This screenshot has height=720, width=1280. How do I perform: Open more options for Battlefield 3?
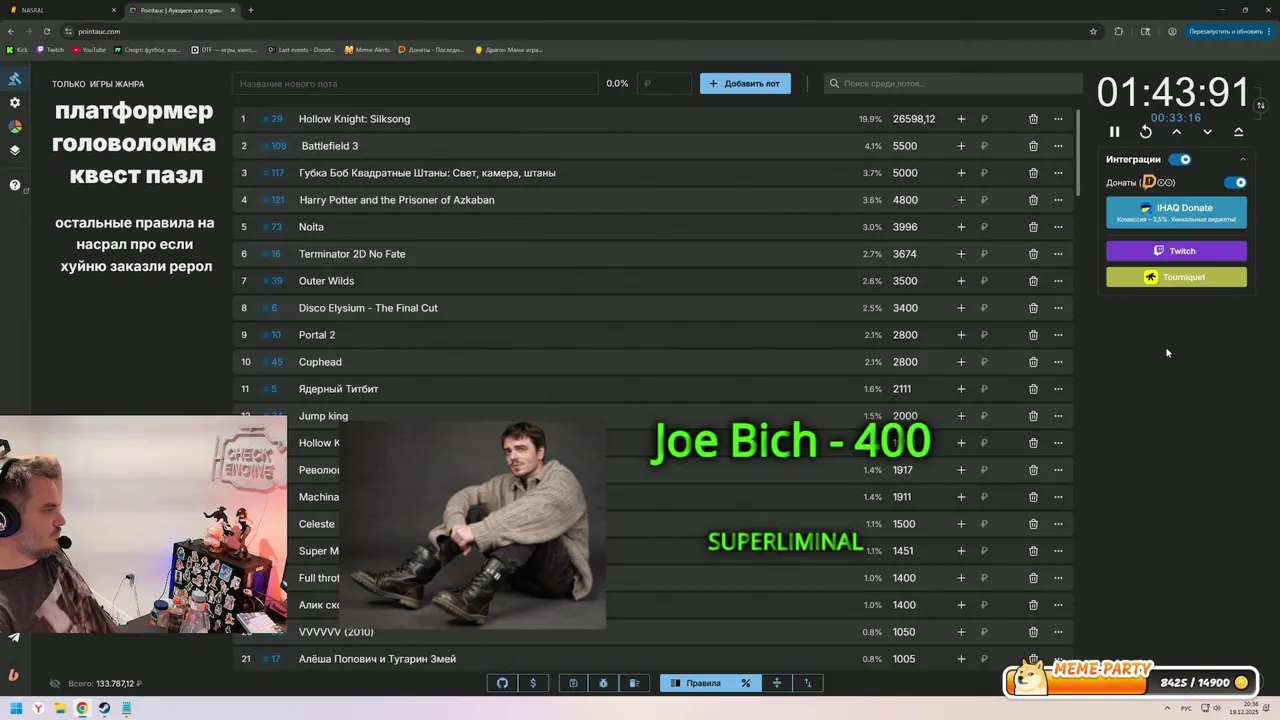(1058, 146)
